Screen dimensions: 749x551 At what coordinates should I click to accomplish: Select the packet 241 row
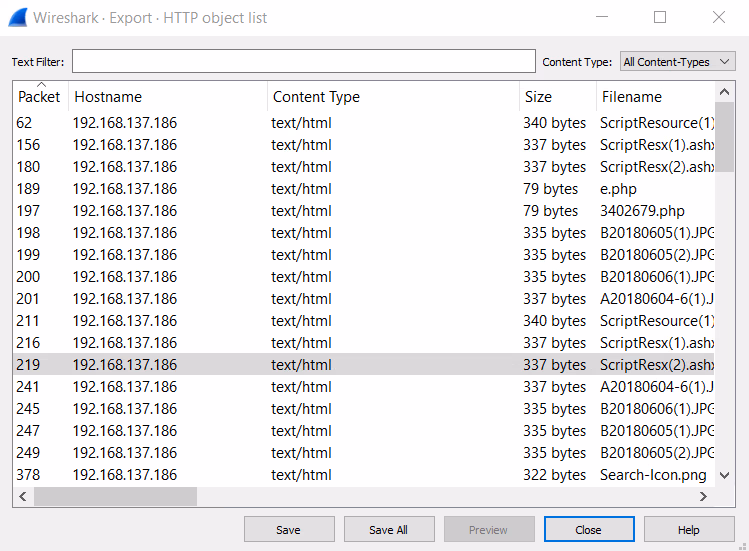tap(364, 387)
